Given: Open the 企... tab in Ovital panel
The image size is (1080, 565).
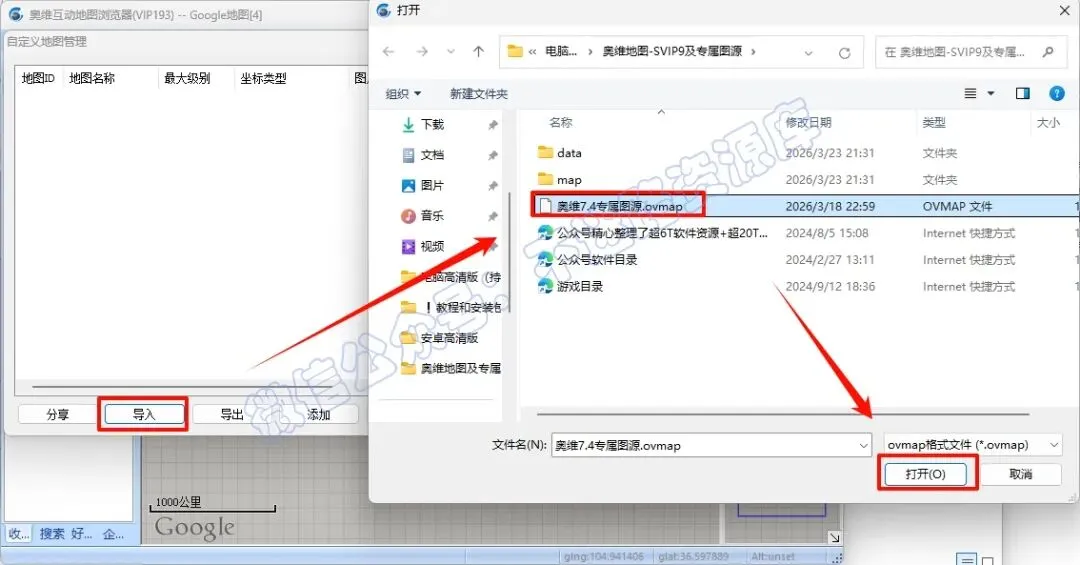Looking at the screenshot, I should point(113,533).
